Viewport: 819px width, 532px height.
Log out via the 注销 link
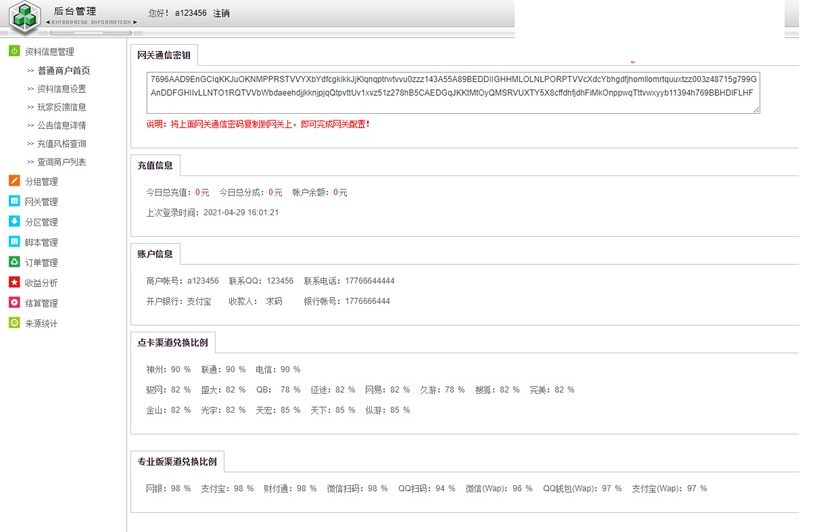click(x=221, y=14)
